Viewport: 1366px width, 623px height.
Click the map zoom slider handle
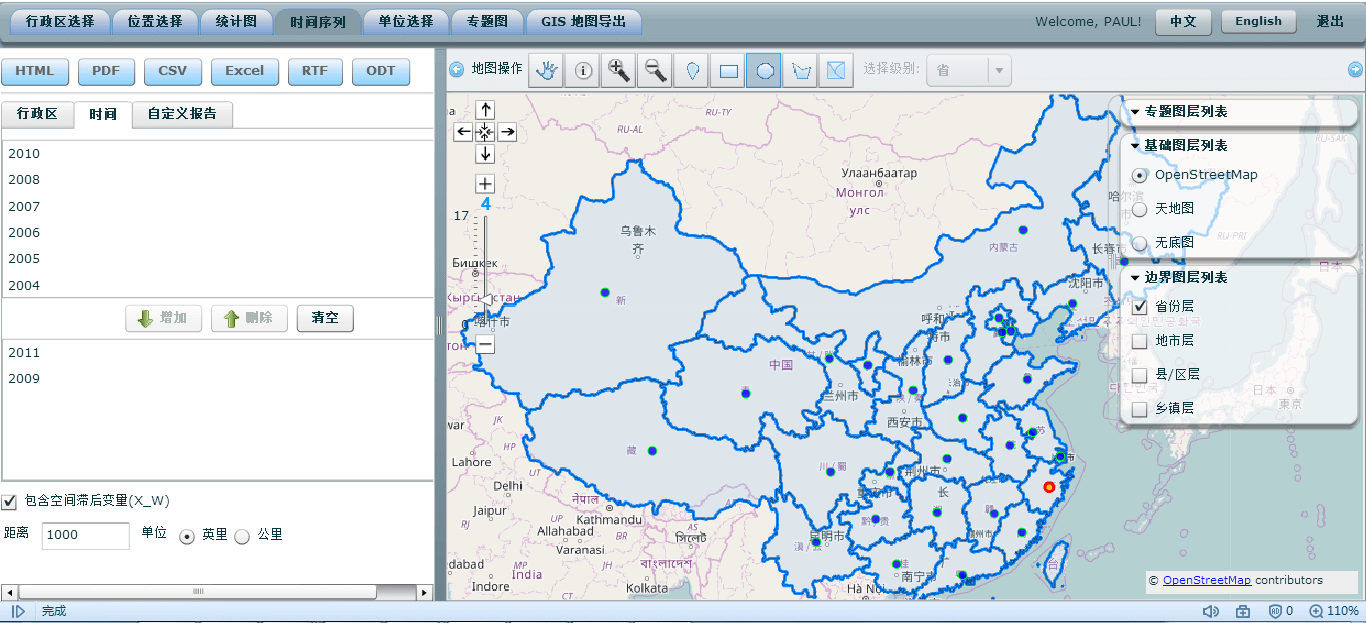(x=487, y=298)
